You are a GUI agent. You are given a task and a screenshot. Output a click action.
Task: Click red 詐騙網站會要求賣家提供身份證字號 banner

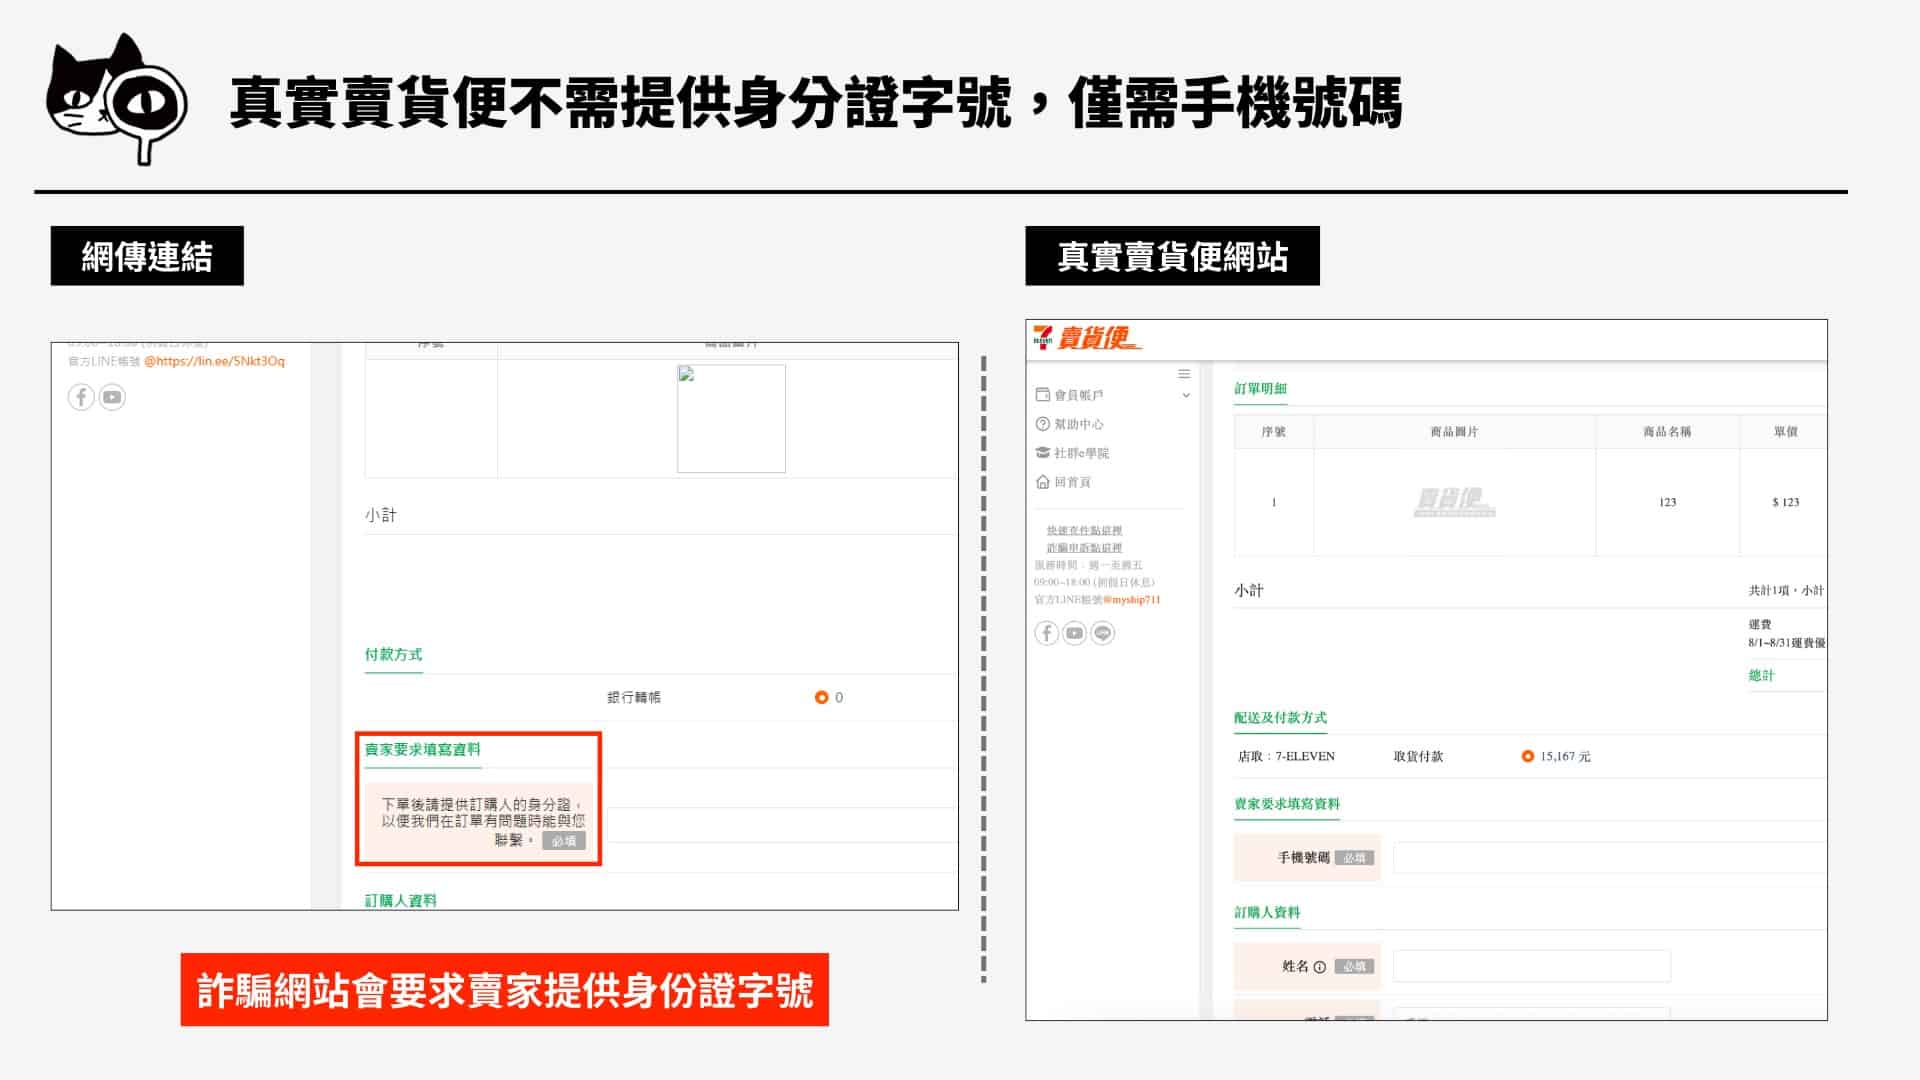click(504, 990)
